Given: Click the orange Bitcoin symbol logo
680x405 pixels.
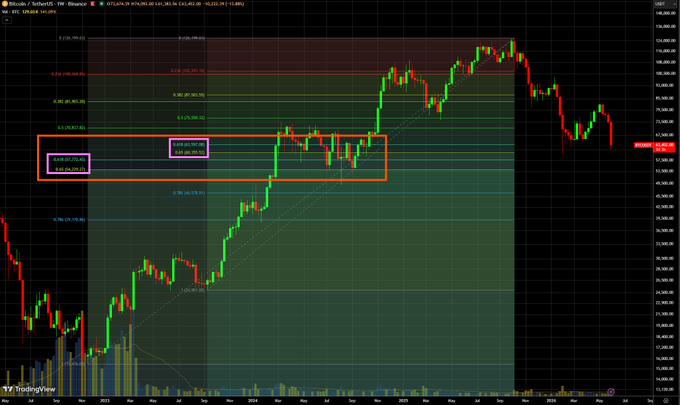Looking at the screenshot, I should coord(5,4).
